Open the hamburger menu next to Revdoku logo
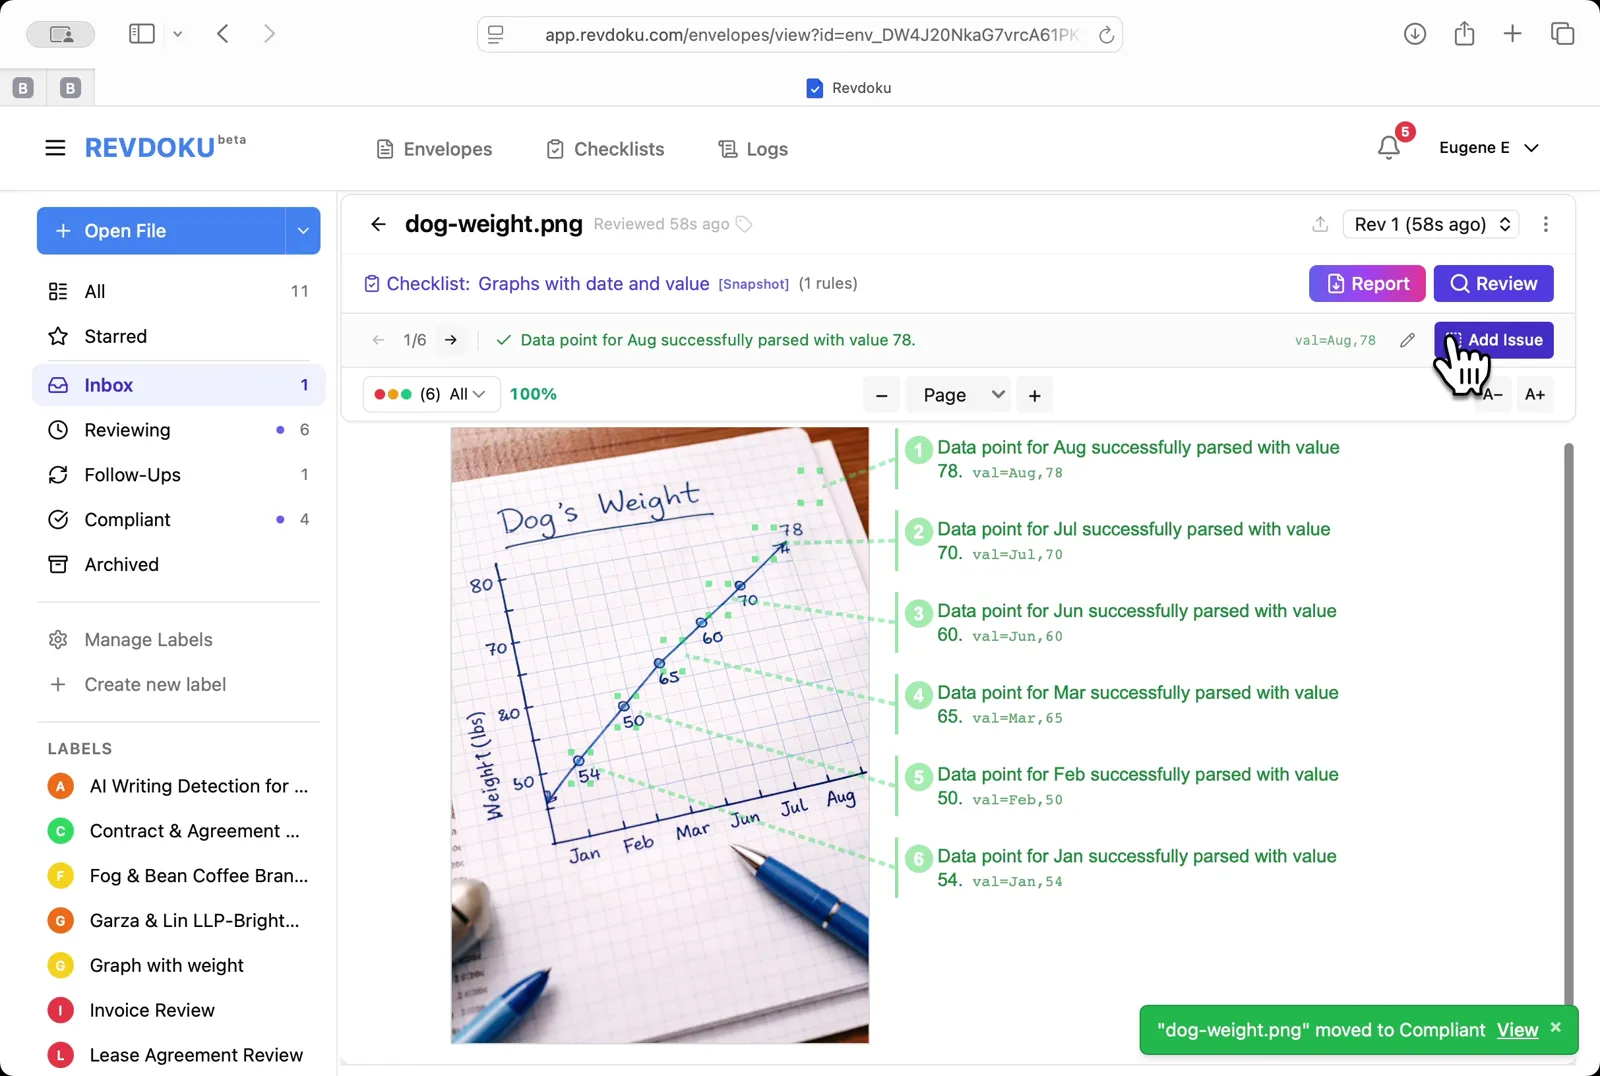This screenshot has width=1600, height=1076. (55, 148)
